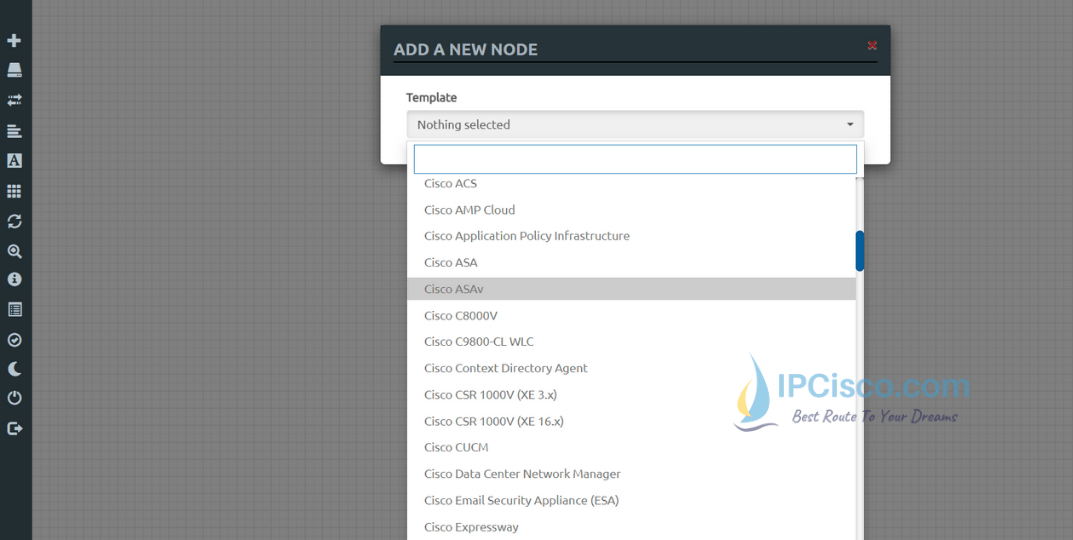This screenshot has height=540, width=1073.
Task: Open the Status info icon
Action: tap(14, 280)
